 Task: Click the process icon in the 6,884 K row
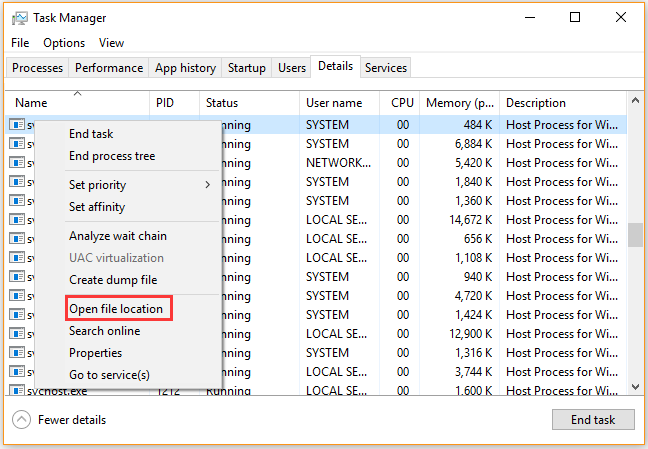17,143
